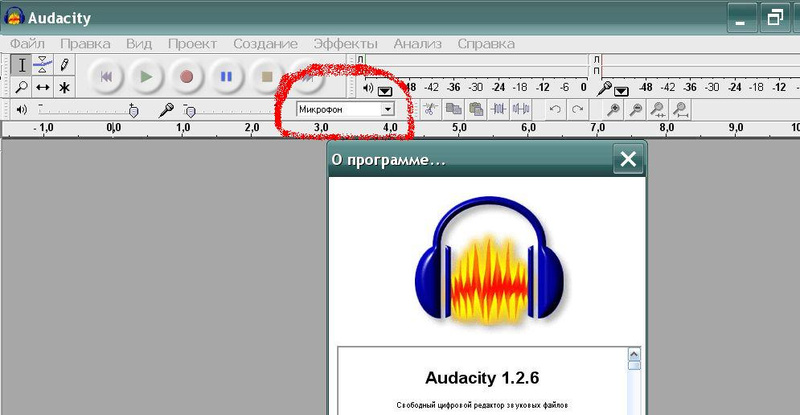Open the Файл menu
Screen dimensions: 800x415
(x=27, y=44)
